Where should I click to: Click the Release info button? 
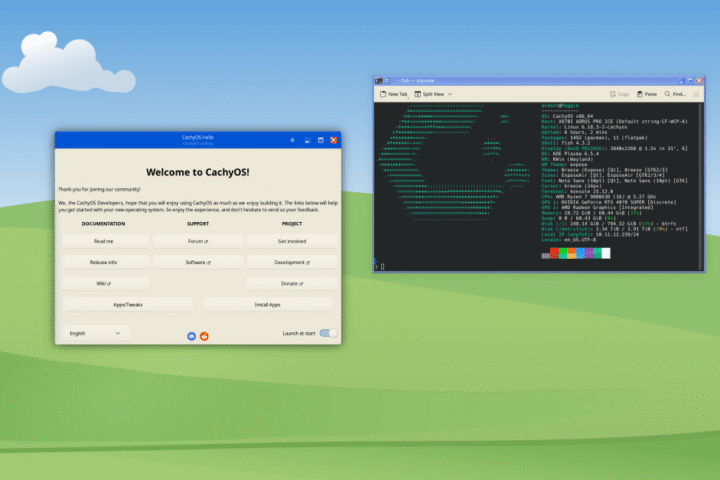[x=103, y=262]
